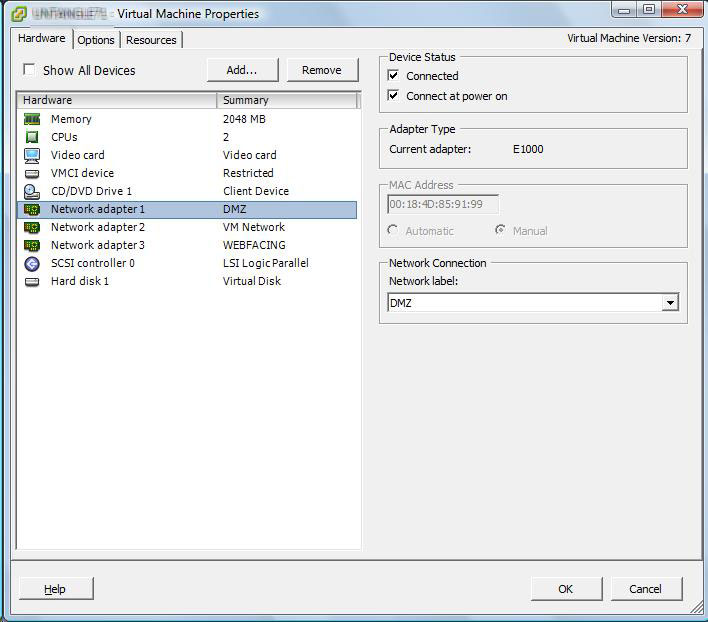
Task: Click the Hard disk 1 icon
Action: tap(32, 281)
